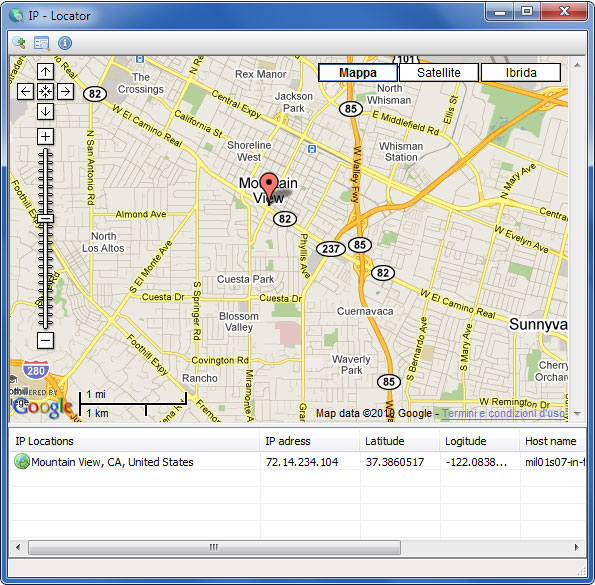Click the Cuernavaca map label
This screenshot has height=585, width=595.
pos(365,311)
